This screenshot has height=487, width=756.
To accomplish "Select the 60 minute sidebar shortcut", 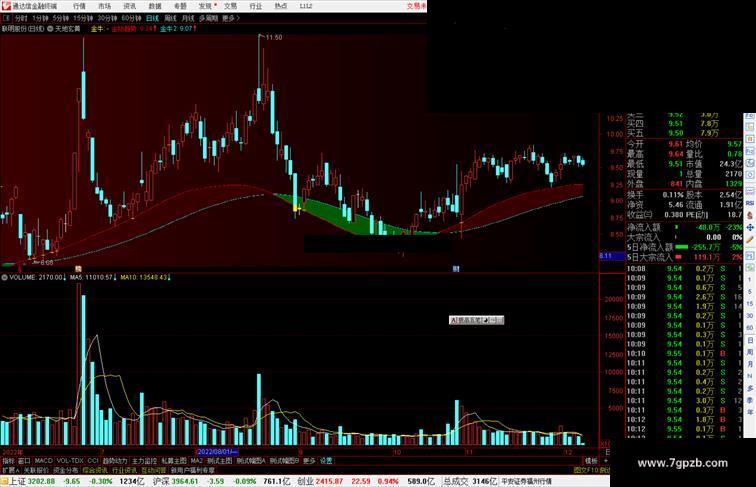I will coord(750,328).
